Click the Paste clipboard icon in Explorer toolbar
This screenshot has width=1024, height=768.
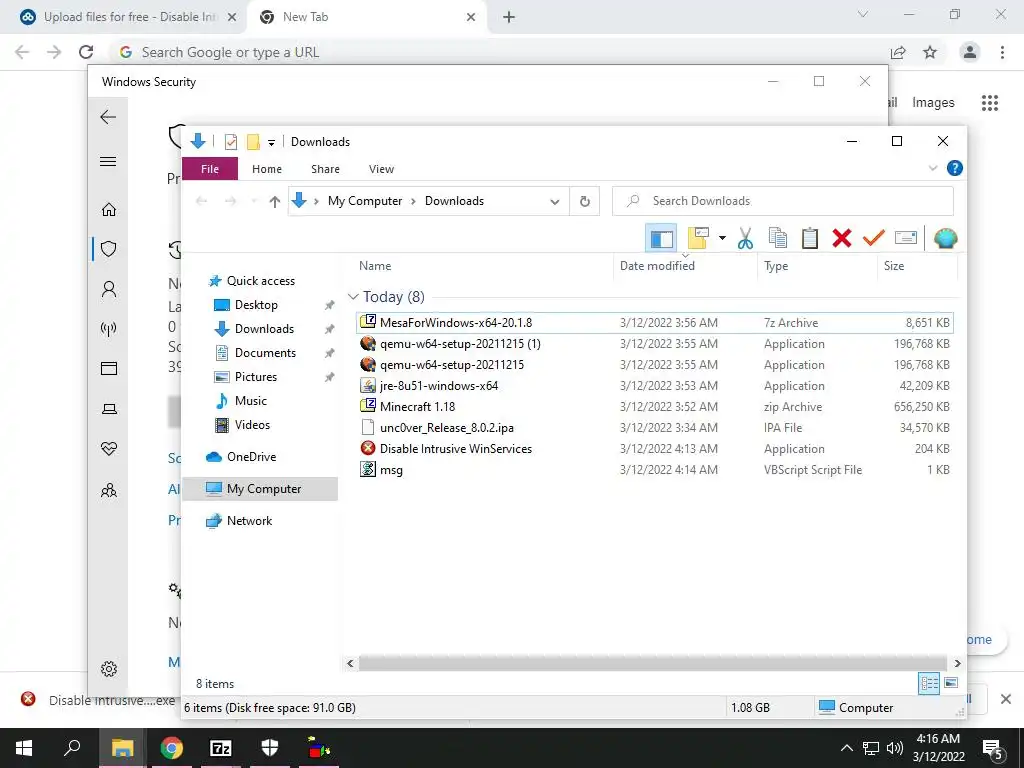(810, 238)
